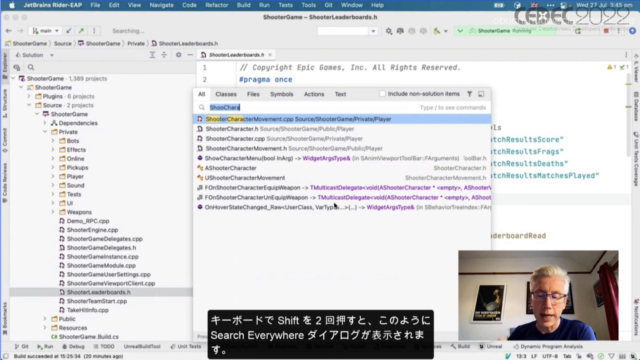Click the push commits arrow icon

click(81, 31)
